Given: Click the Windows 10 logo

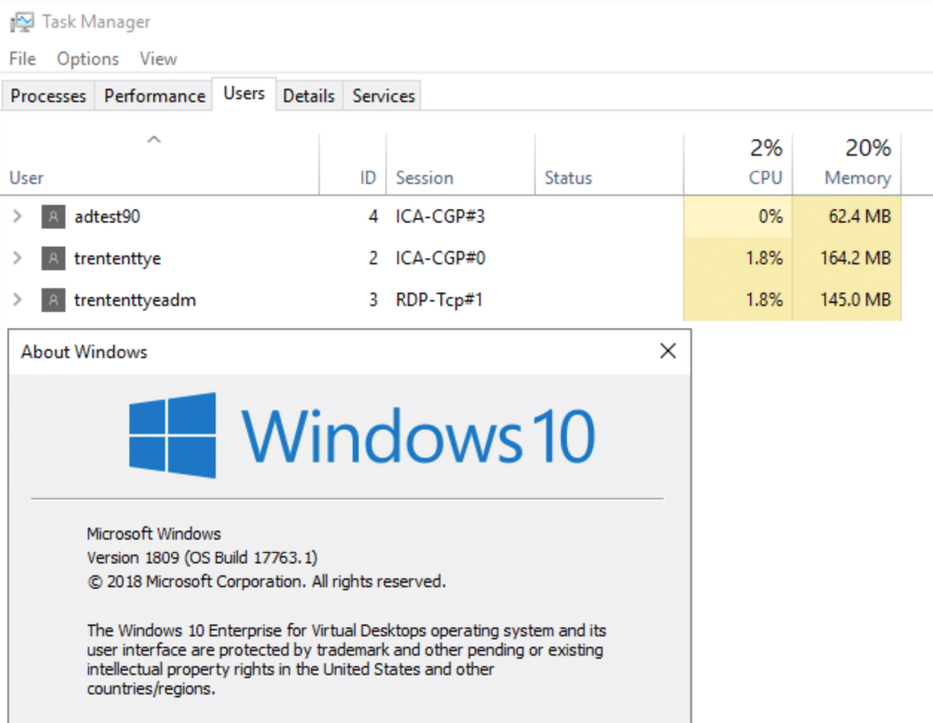Looking at the screenshot, I should coord(362,436).
